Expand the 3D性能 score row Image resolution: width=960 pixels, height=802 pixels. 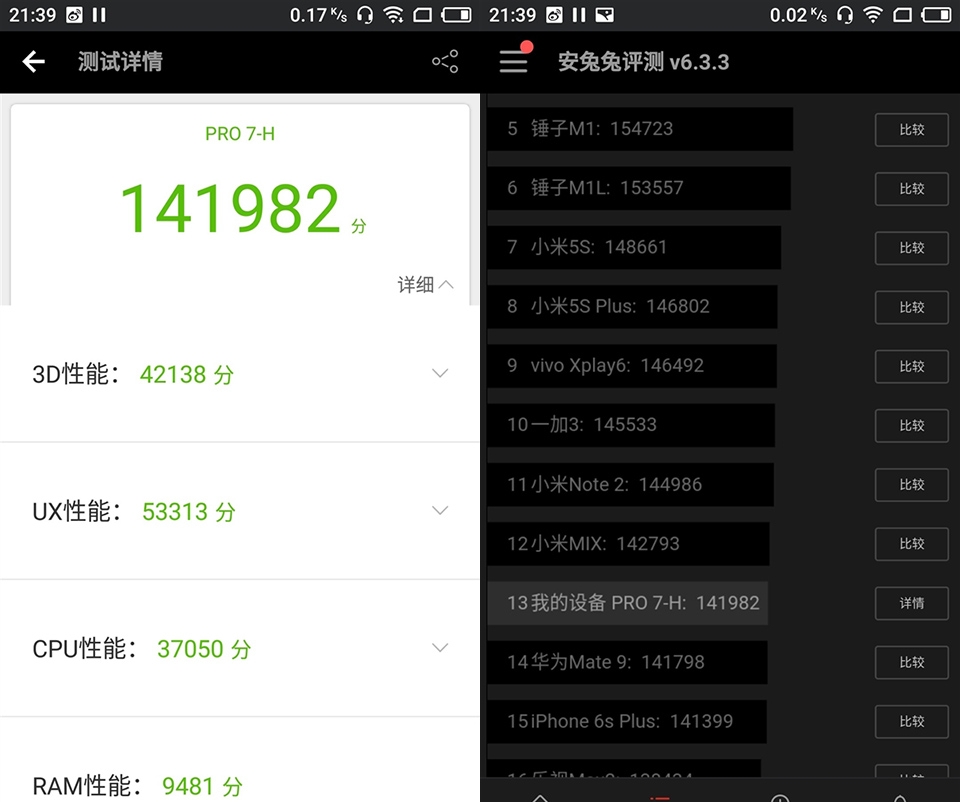pos(440,373)
